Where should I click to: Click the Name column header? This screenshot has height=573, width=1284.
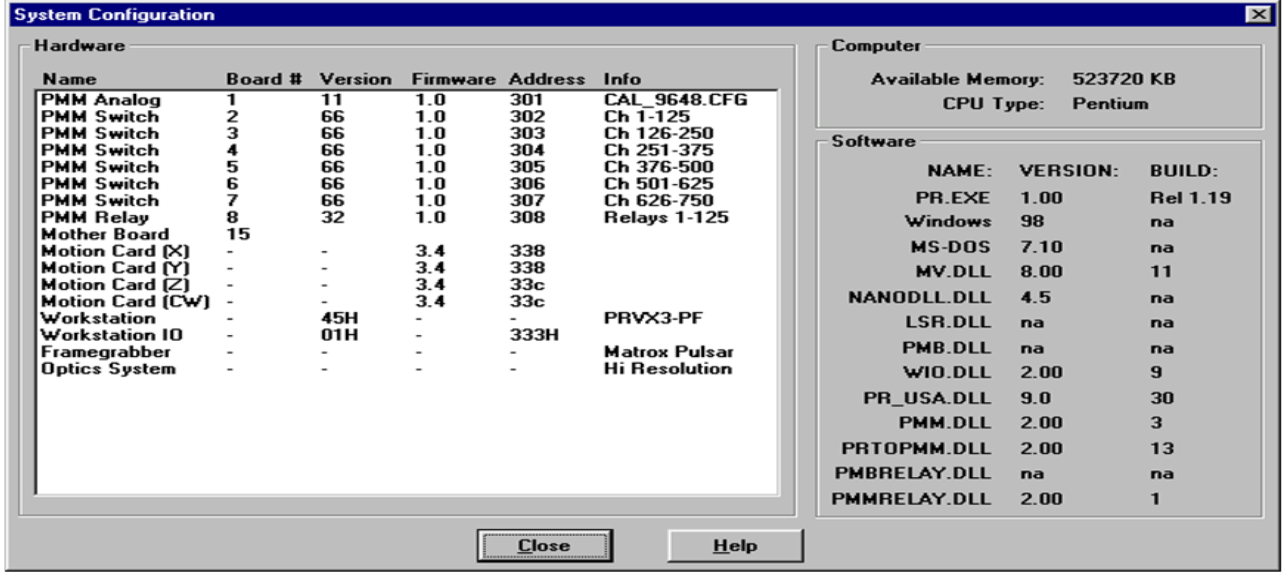[x=67, y=78]
